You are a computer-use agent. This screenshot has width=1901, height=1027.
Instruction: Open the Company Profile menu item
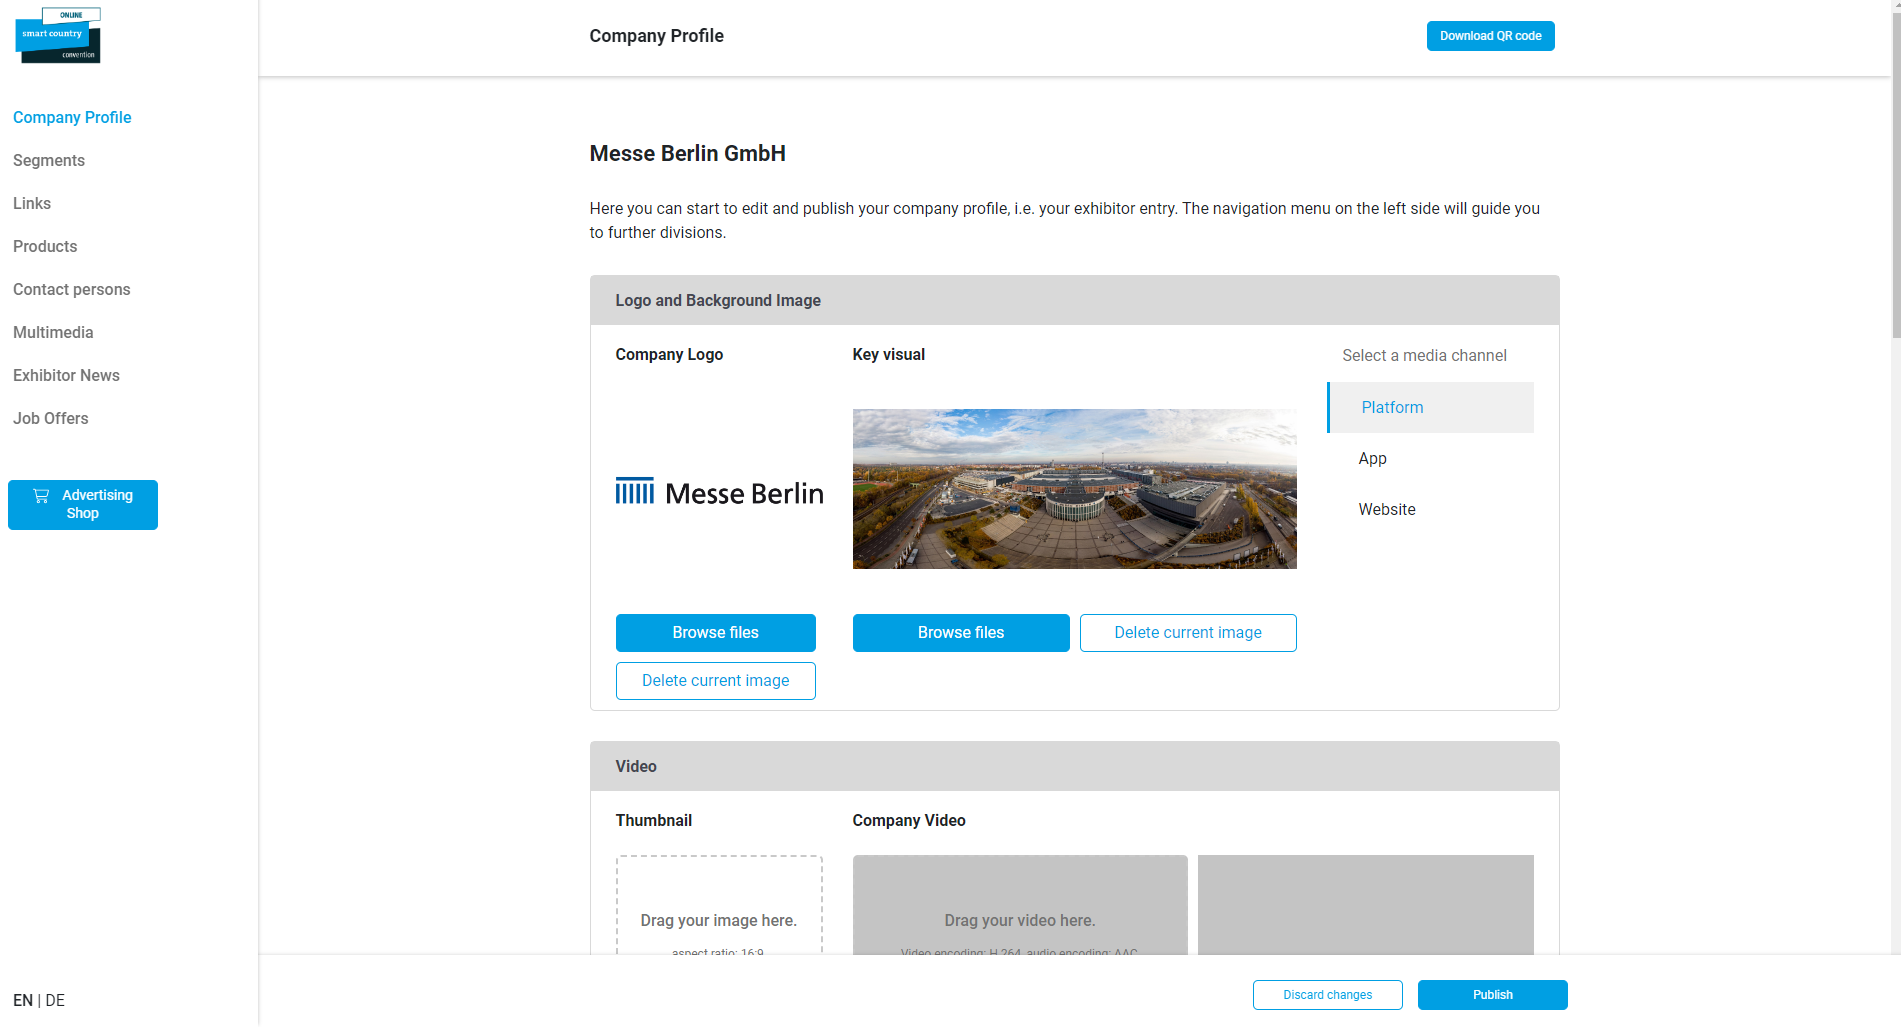[72, 117]
